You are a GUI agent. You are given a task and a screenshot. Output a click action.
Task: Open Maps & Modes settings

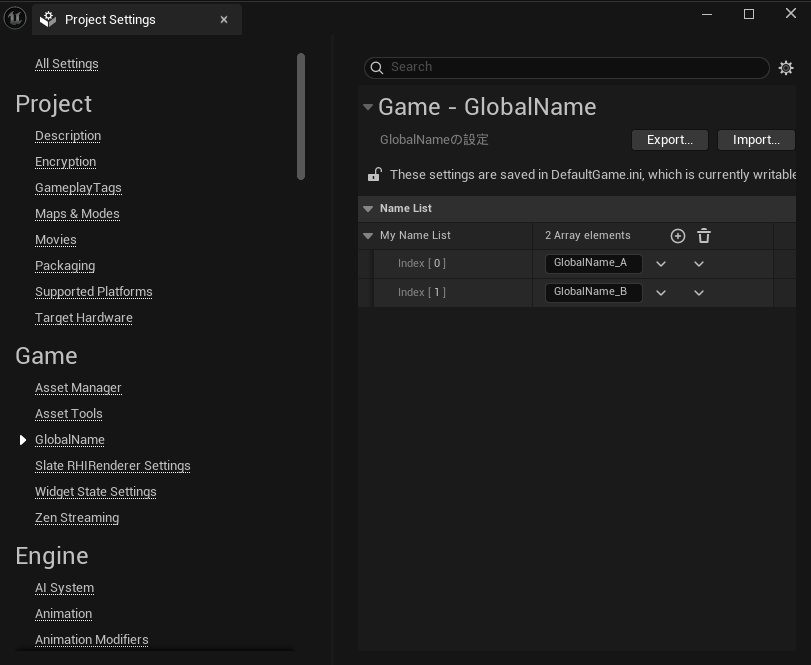coord(77,214)
